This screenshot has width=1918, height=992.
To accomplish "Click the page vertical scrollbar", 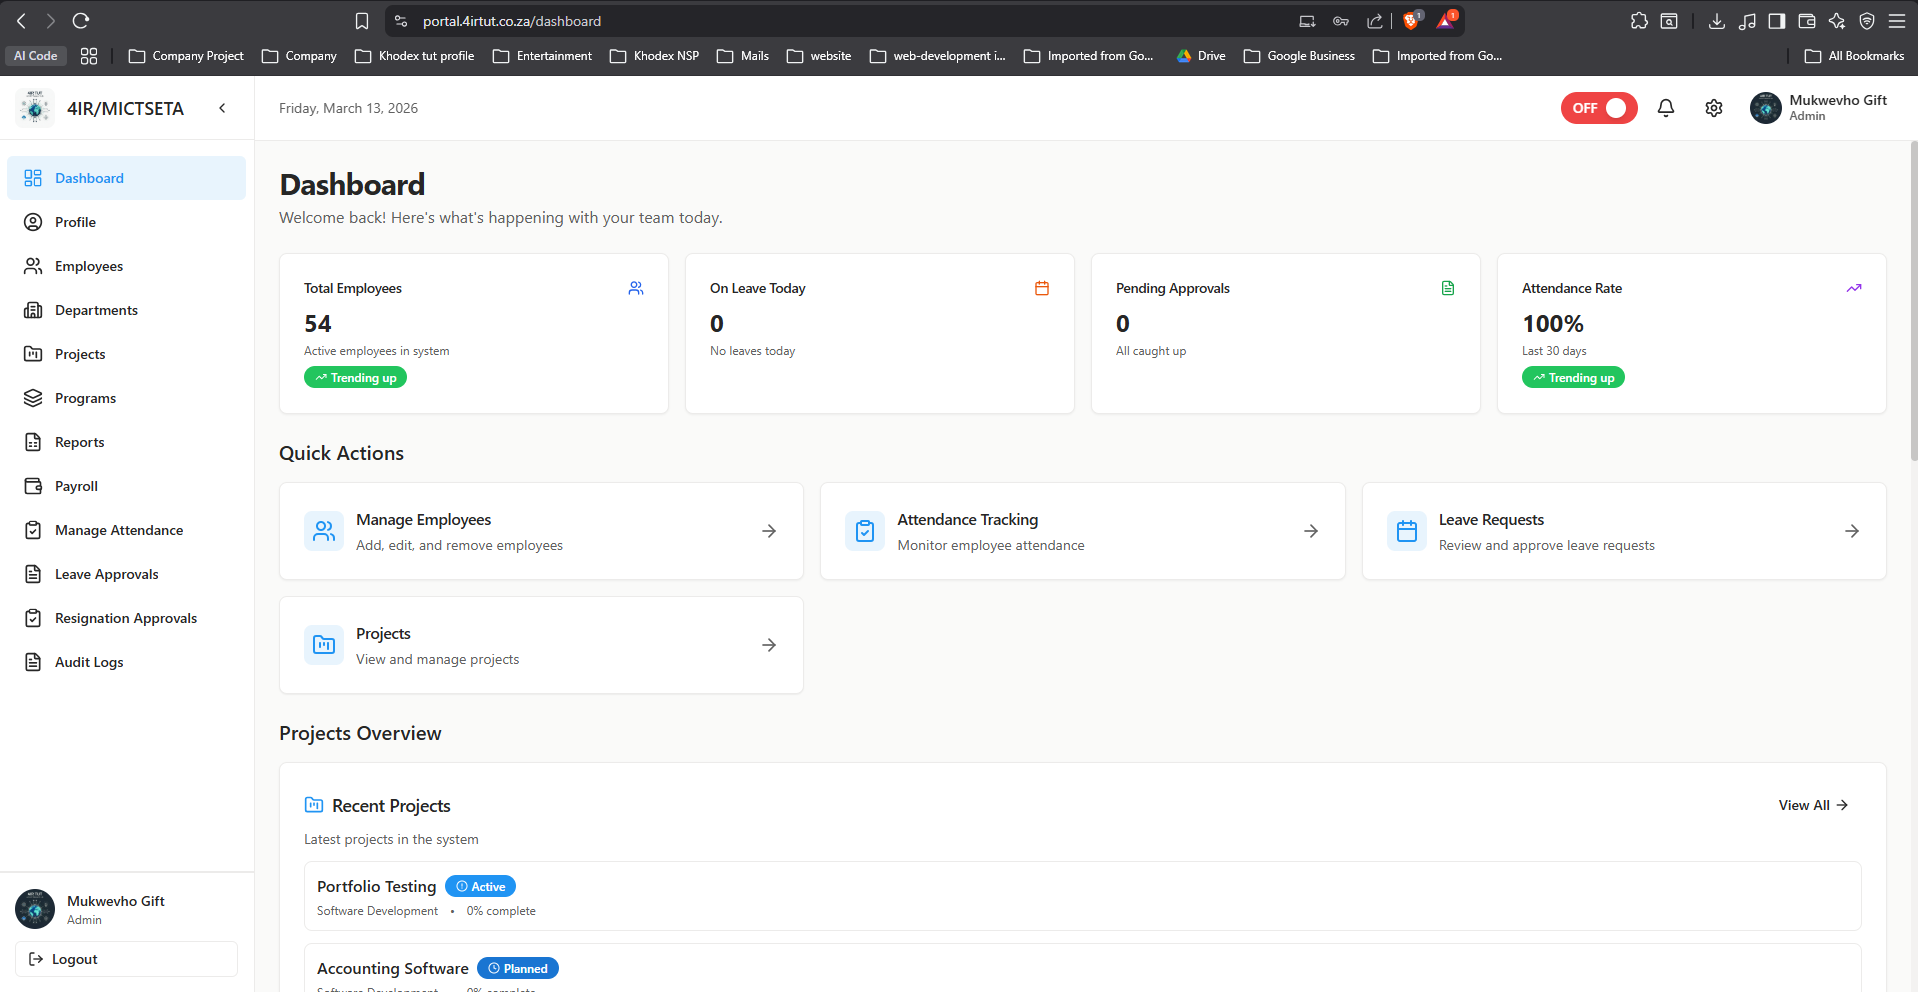I will click(1913, 300).
